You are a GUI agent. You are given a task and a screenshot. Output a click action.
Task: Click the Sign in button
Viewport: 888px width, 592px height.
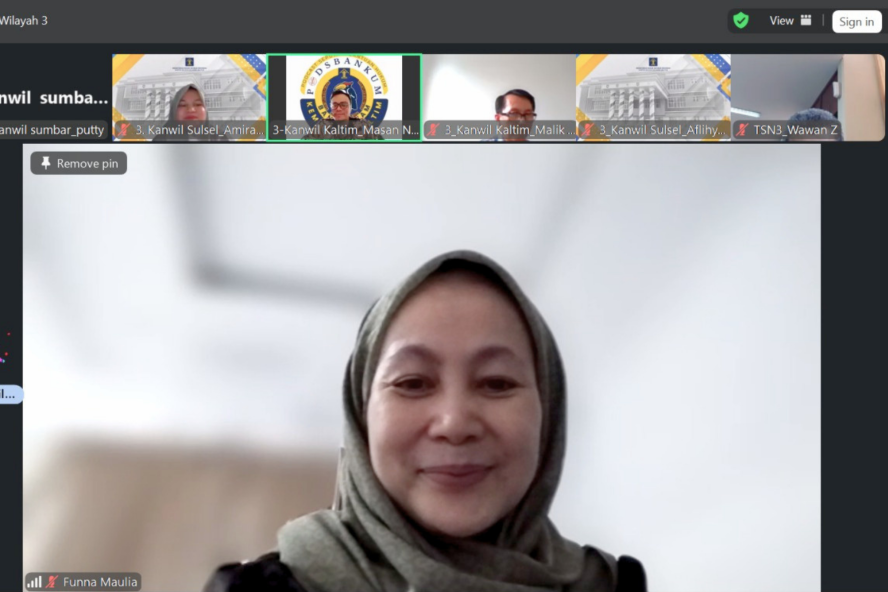tap(856, 22)
